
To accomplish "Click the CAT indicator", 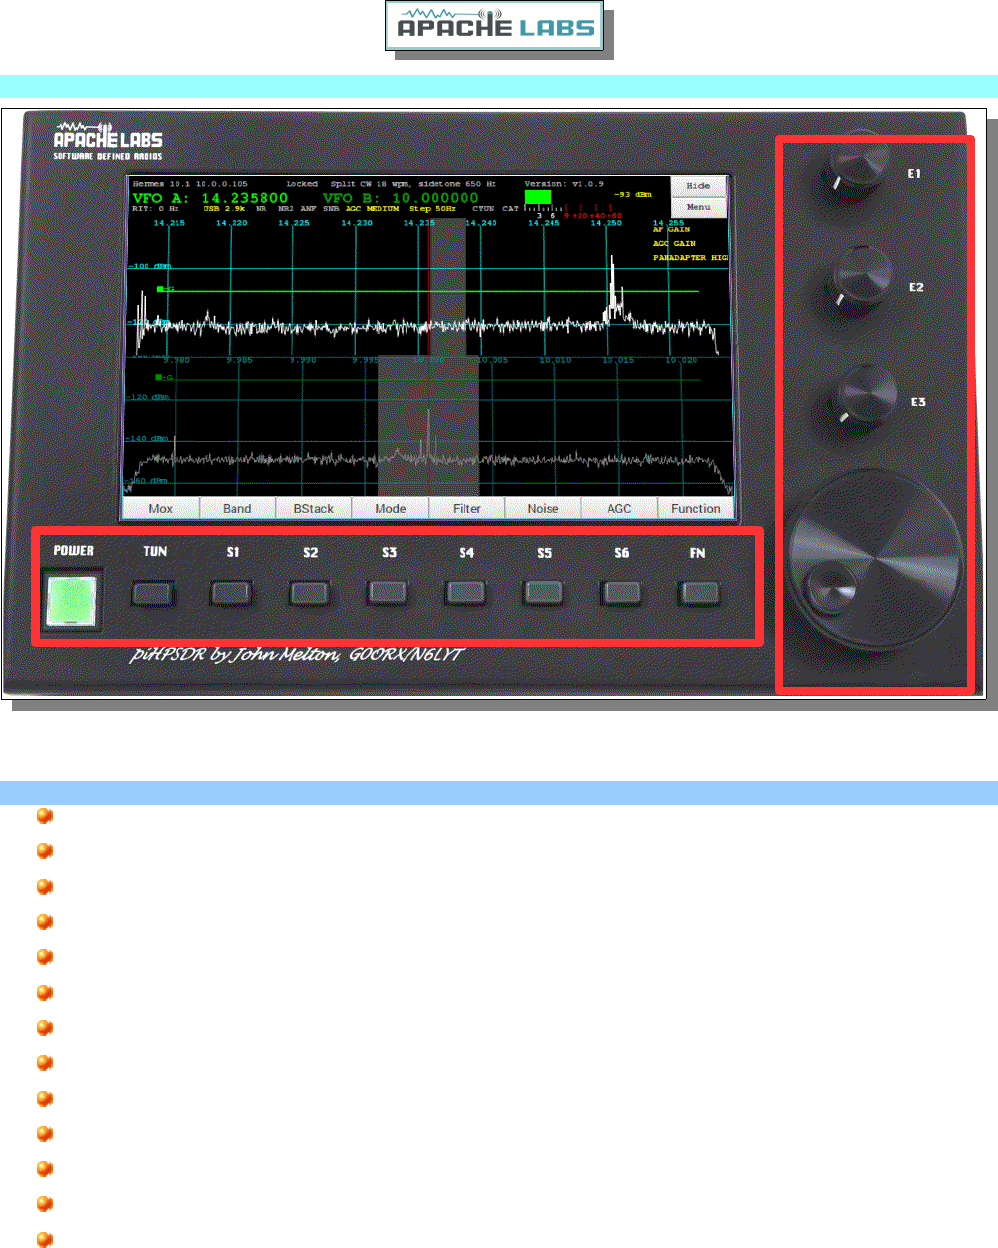I will pyautogui.click(x=511, y=209).
